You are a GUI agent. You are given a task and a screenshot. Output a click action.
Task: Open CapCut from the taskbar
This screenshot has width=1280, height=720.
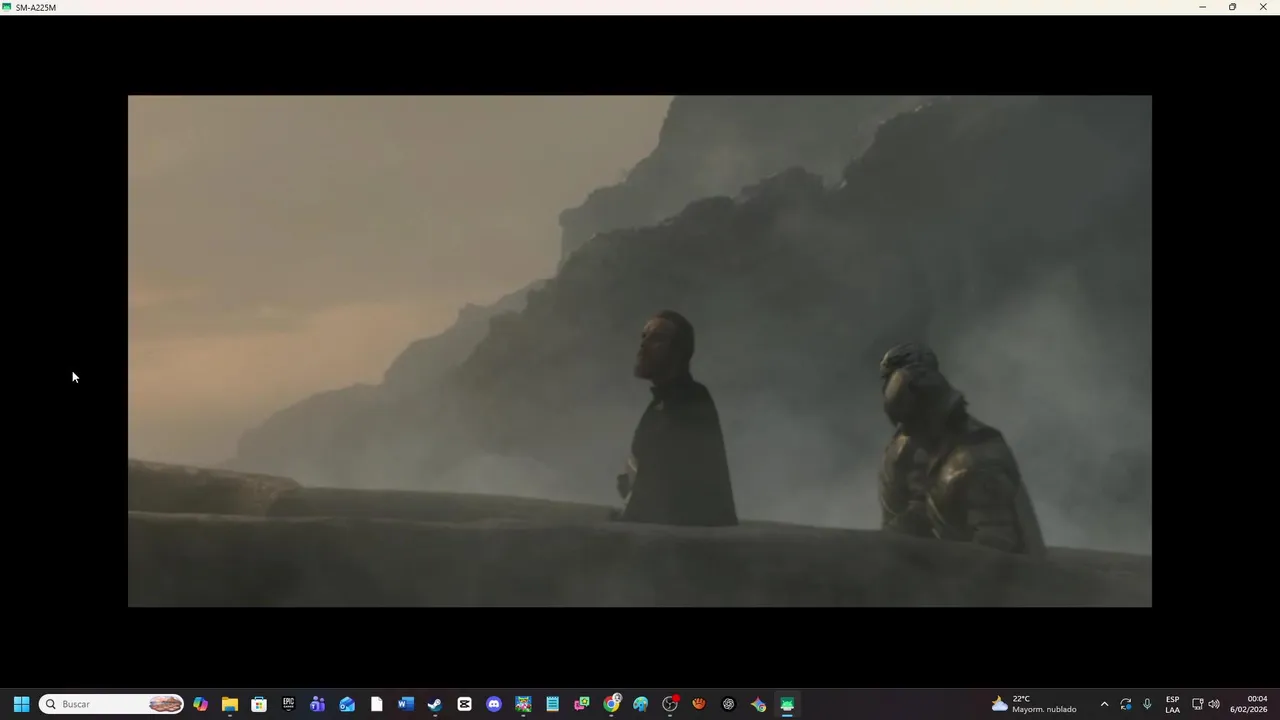[464, 704]
